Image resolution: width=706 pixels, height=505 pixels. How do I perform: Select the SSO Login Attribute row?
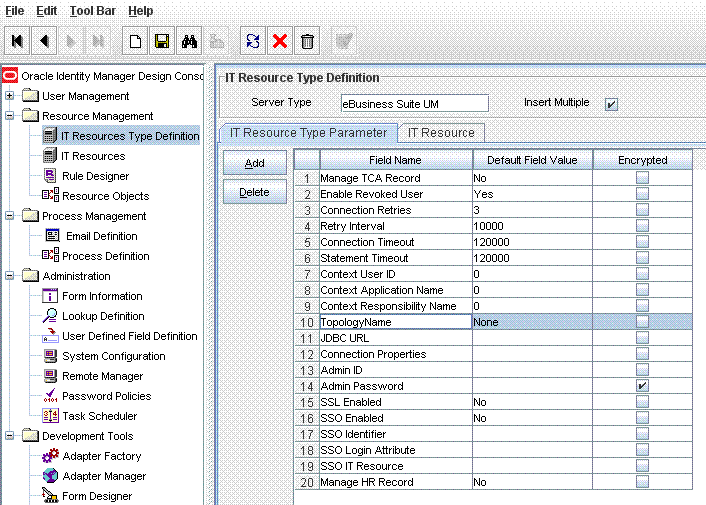click(494, 450)
